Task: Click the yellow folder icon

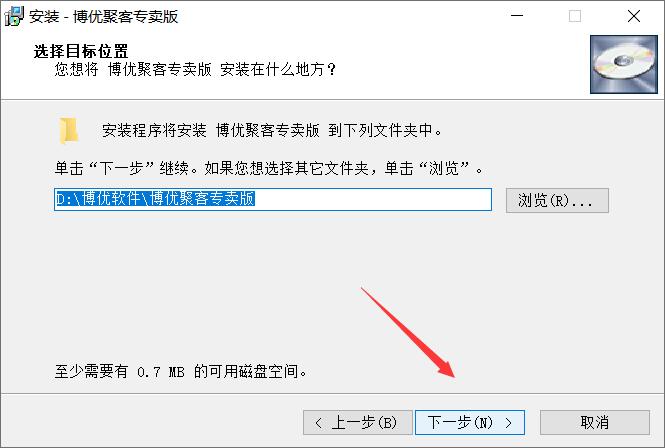Action: point(69,130)
